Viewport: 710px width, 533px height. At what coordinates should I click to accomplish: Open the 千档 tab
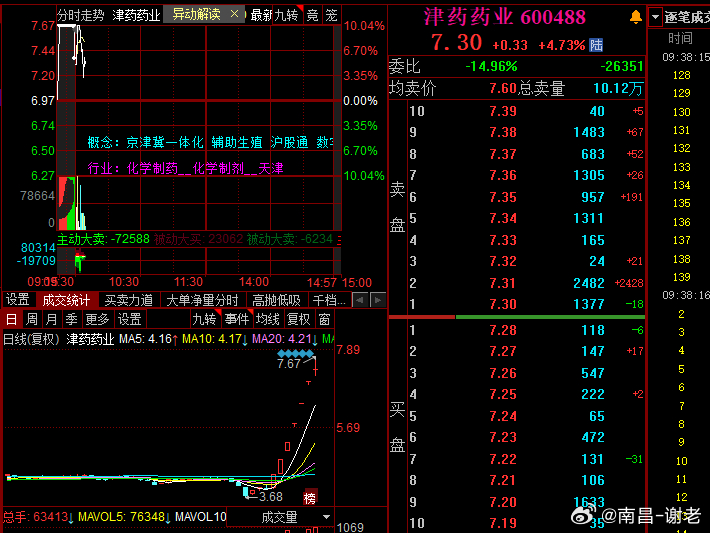point(329,300)
